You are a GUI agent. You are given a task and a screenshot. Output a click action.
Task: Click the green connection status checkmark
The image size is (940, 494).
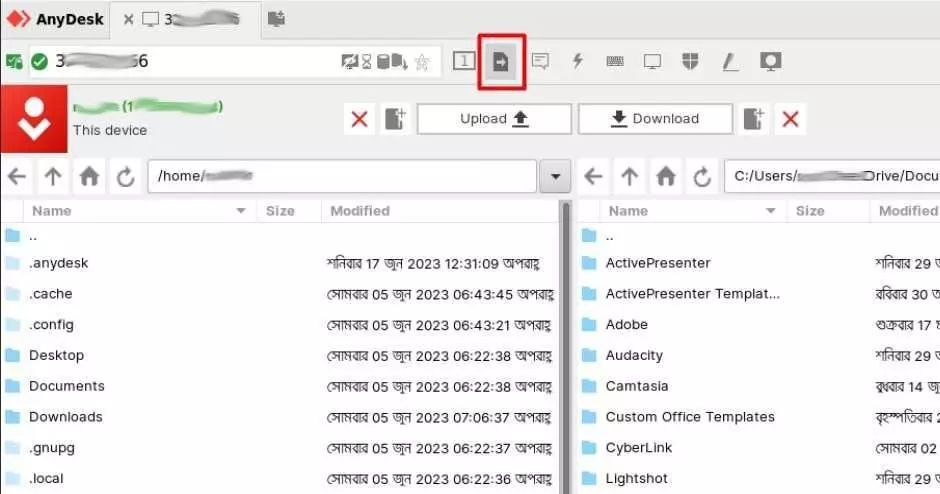[x=40, y=61]
